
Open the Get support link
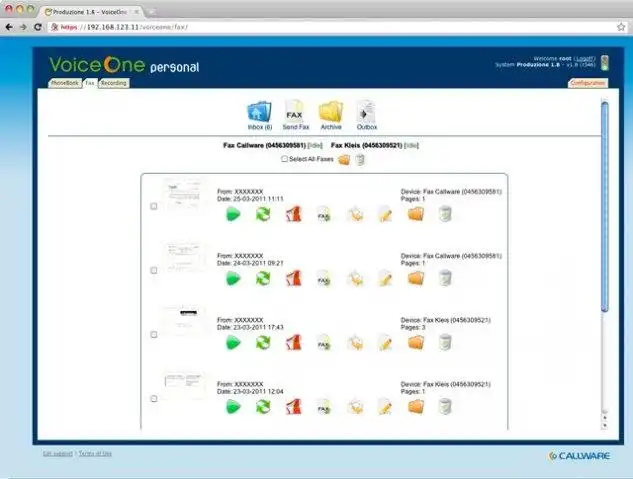[x=58, y=454]
